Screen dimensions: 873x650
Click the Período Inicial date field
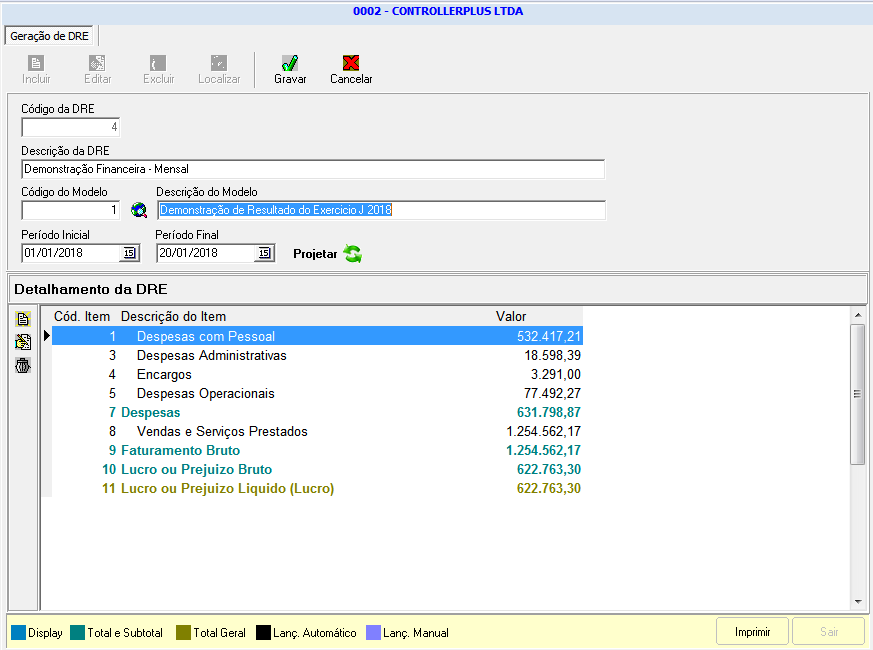click(71, 253)
